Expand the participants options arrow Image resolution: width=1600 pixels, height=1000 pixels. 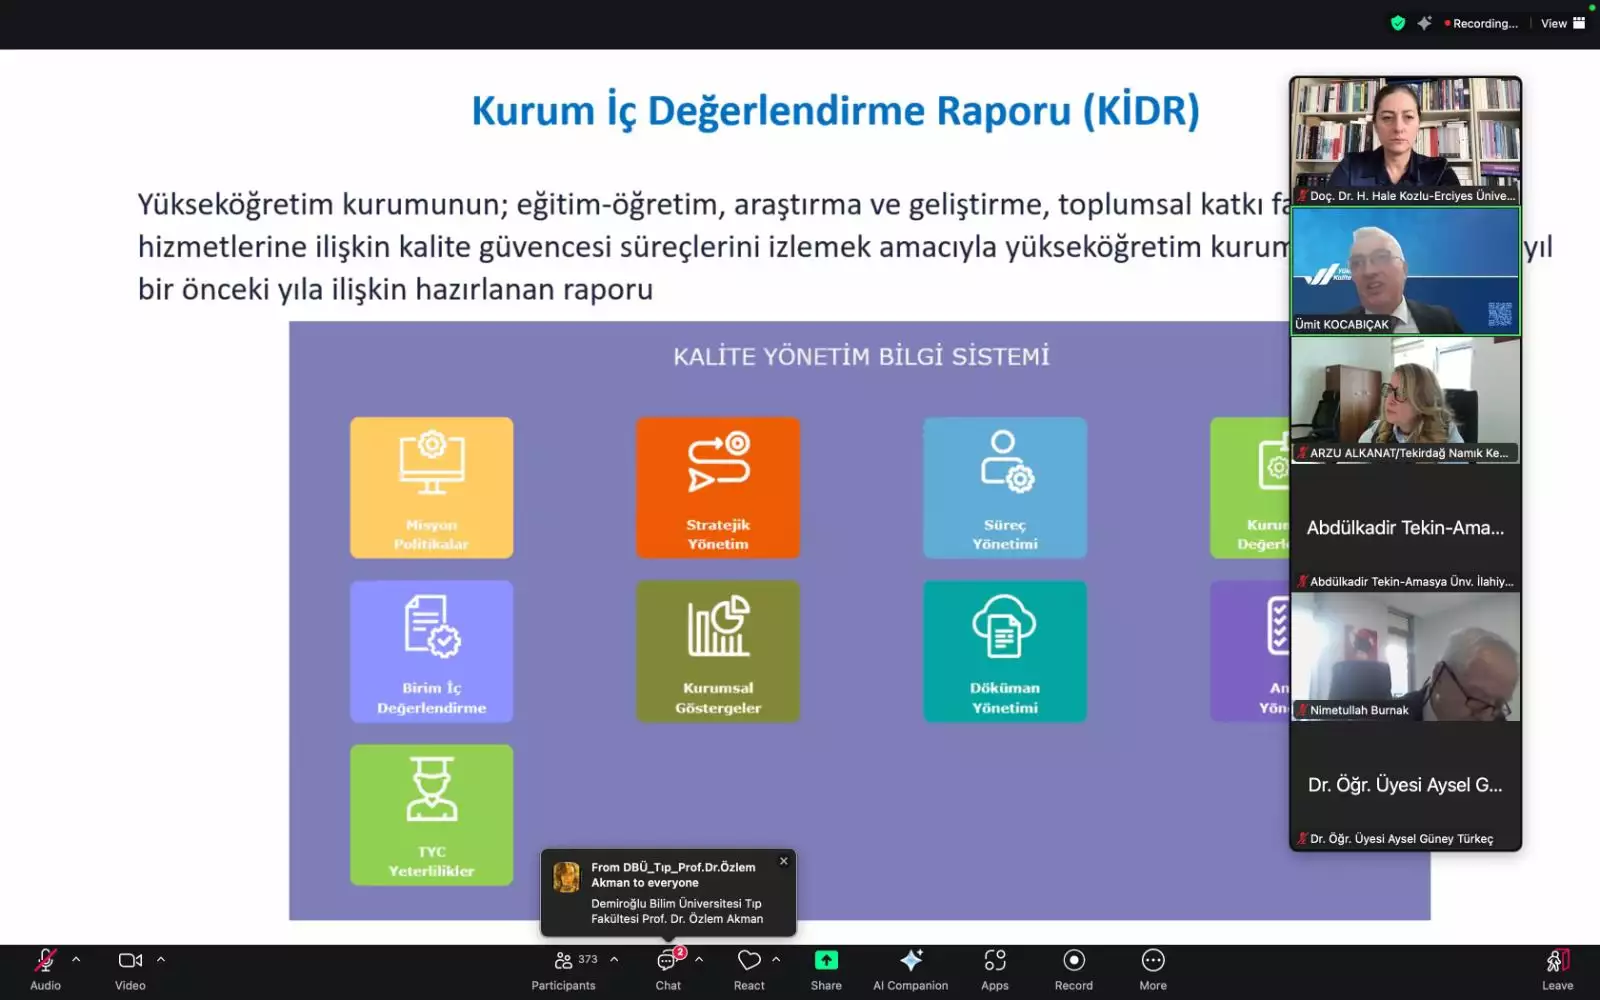tap(614, 959)
